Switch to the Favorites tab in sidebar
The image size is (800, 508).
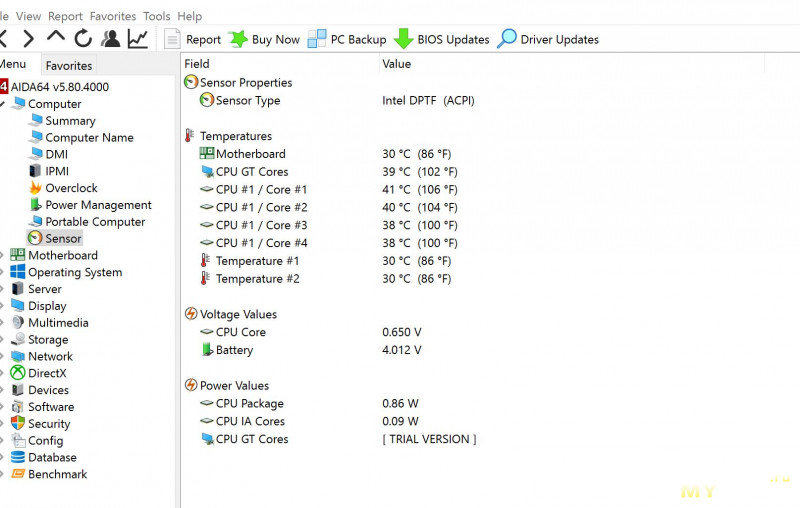click(x=69, y=65)
